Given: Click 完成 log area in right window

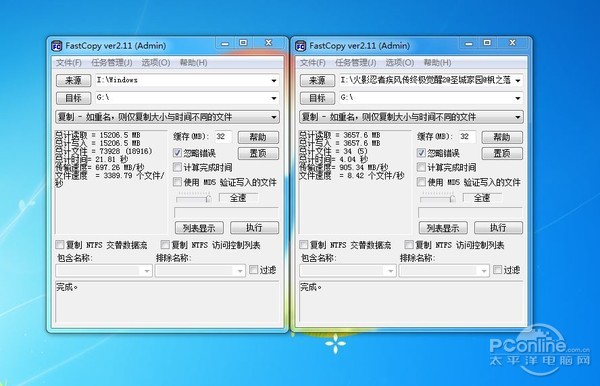Looking at the screenshot, I should 411,302.
